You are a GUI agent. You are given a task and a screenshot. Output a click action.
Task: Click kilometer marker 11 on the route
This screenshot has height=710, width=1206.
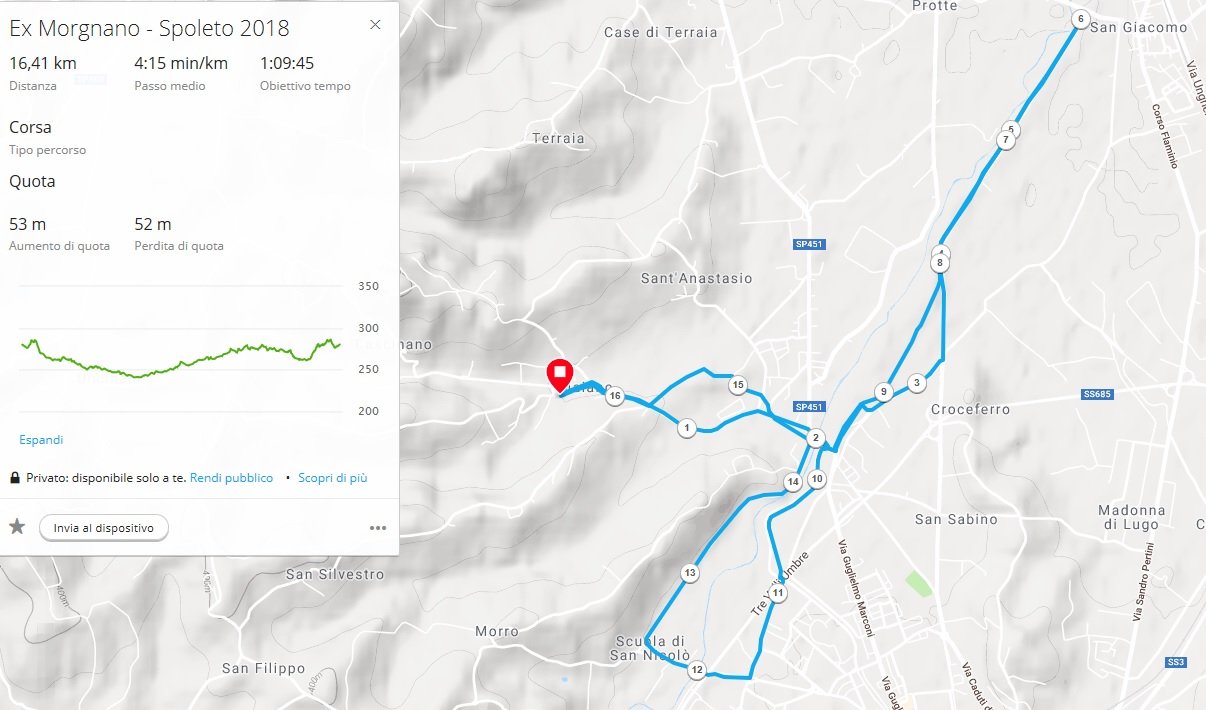[x=778, y=593]
